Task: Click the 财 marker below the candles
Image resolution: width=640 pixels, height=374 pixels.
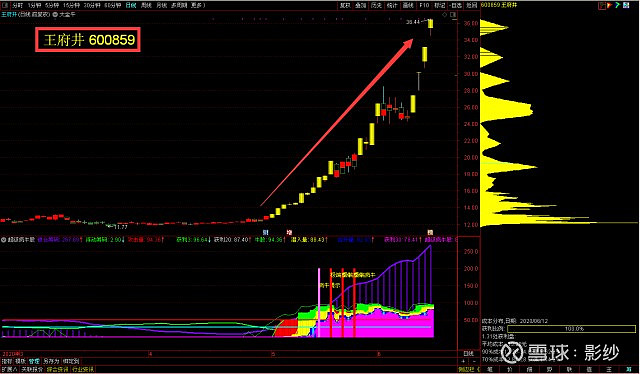Action: click(x=265, y=232)
